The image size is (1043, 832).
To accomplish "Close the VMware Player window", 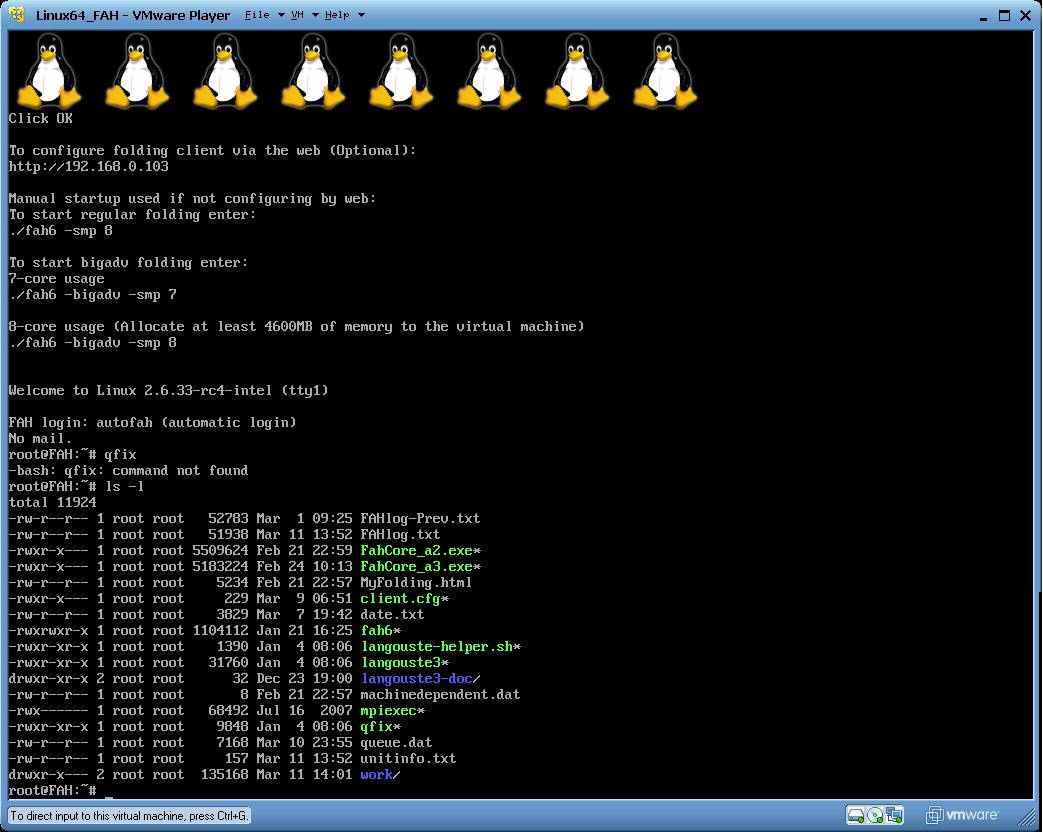I will coord(1025,15).
